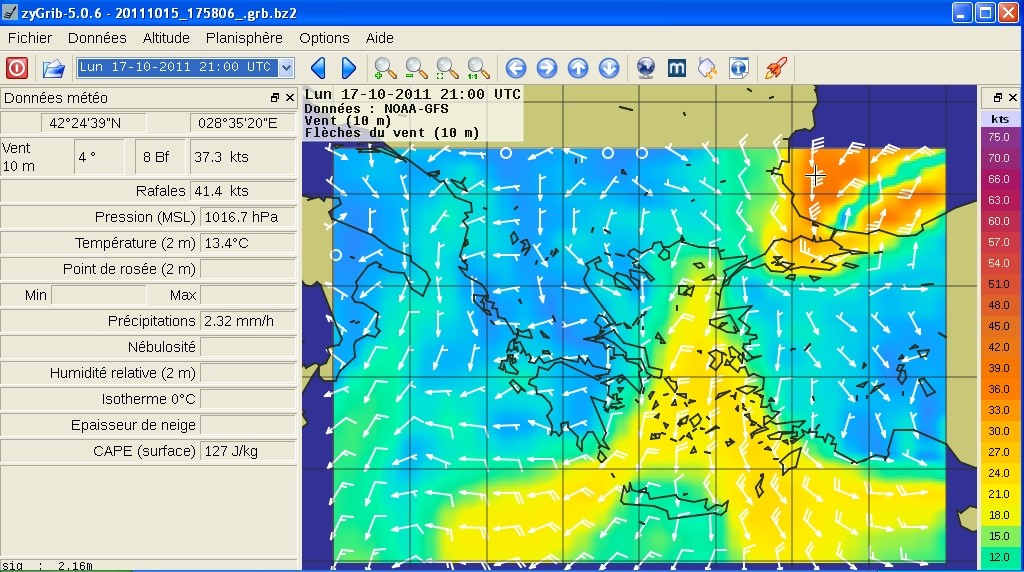
Task: Open the file information icon
Action: 739,68
